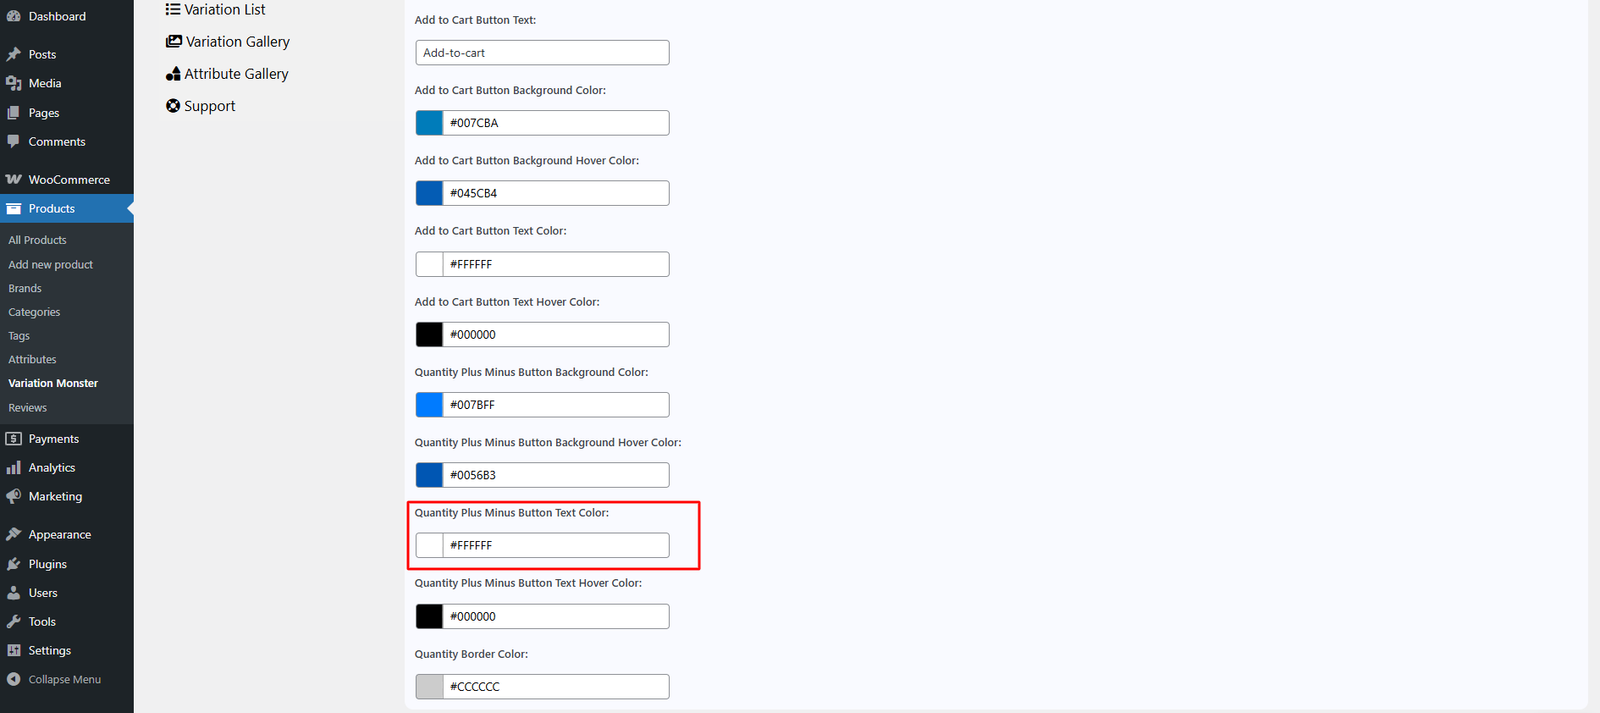Click the Plugins plug icon
This screenshot has width=1600, height=713.
[14, 564]
